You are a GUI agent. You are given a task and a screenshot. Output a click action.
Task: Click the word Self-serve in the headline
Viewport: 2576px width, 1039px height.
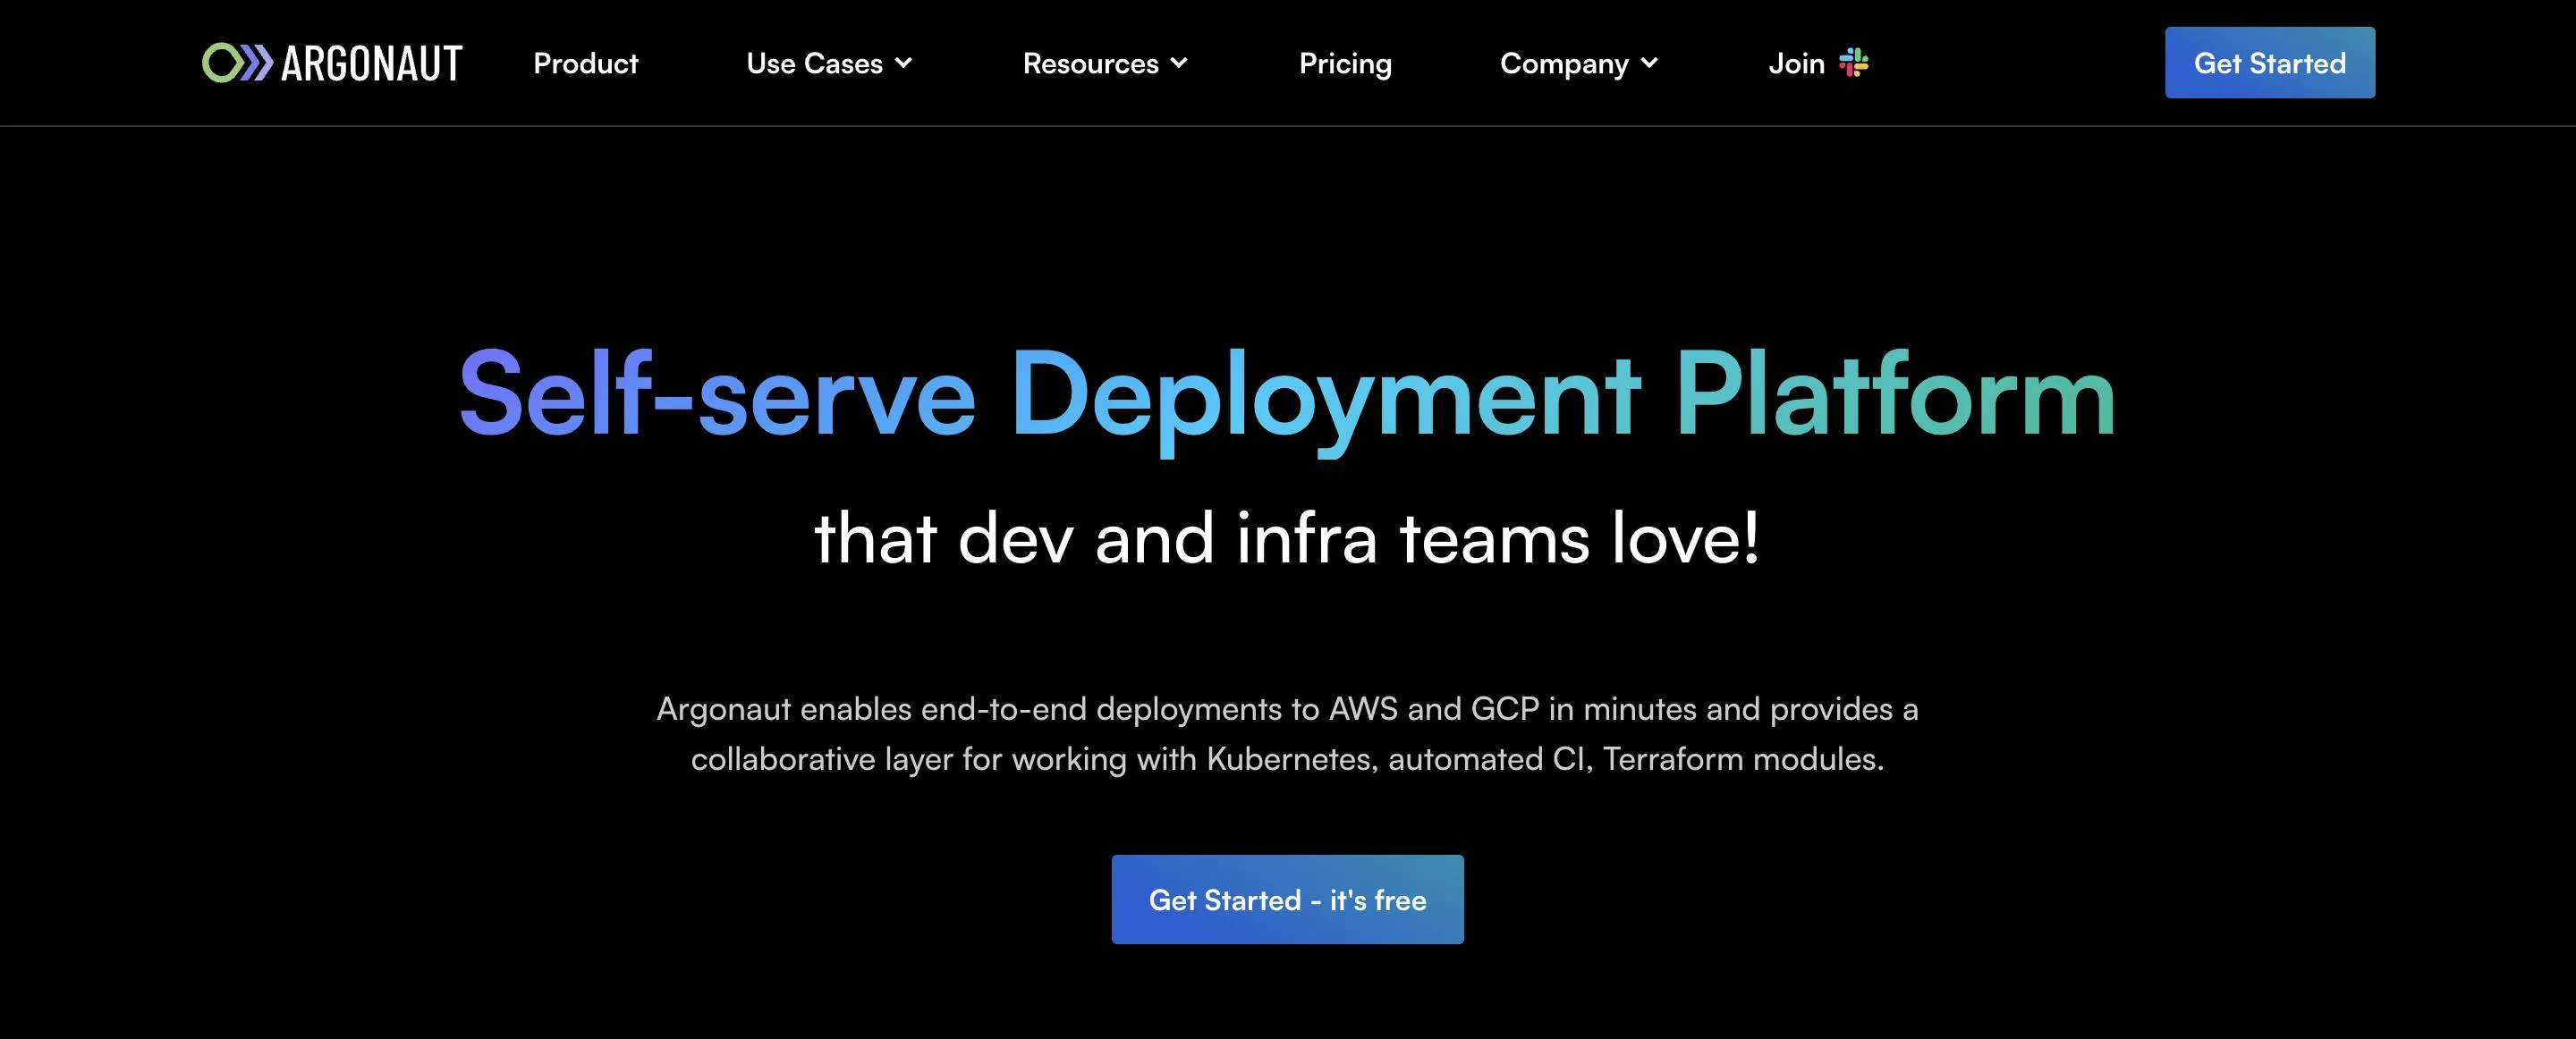point(716,395)
